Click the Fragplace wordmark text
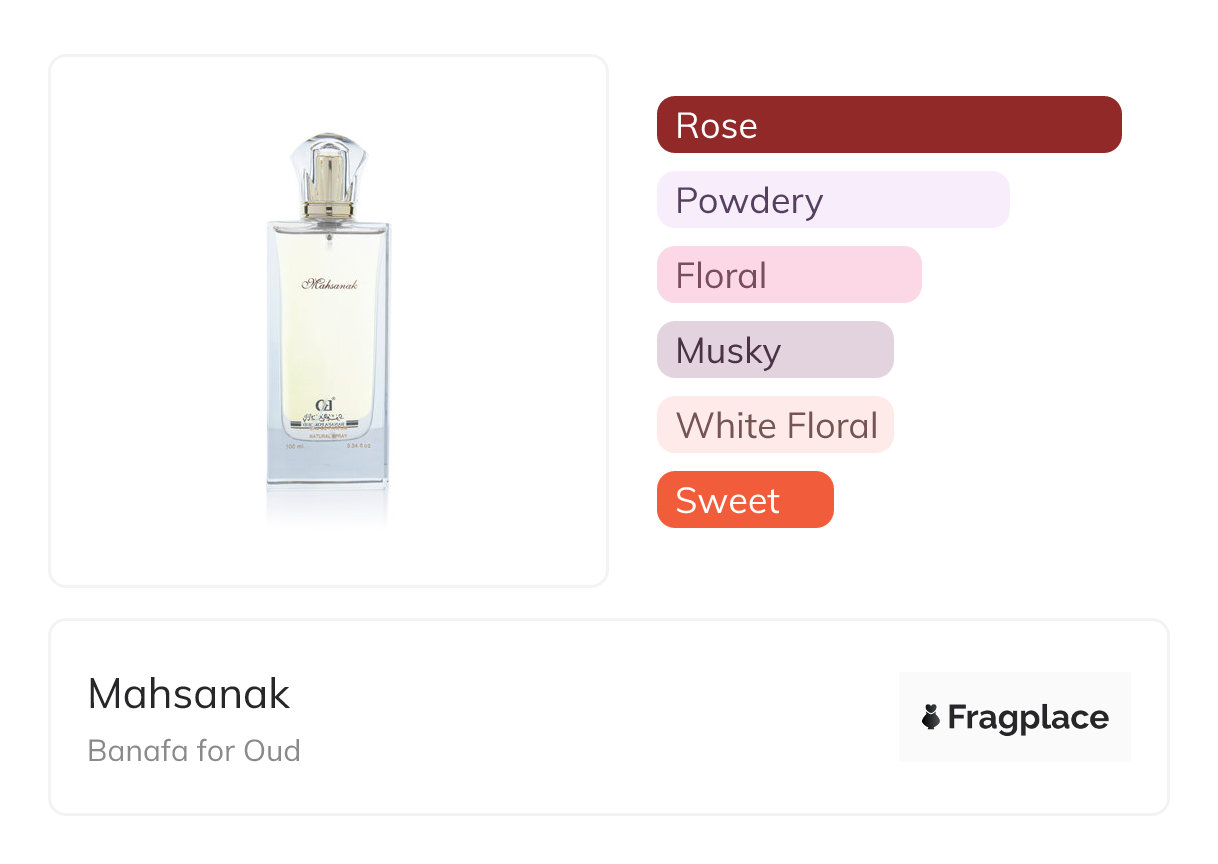The image size is (1218, 864). pos(1028,718)
